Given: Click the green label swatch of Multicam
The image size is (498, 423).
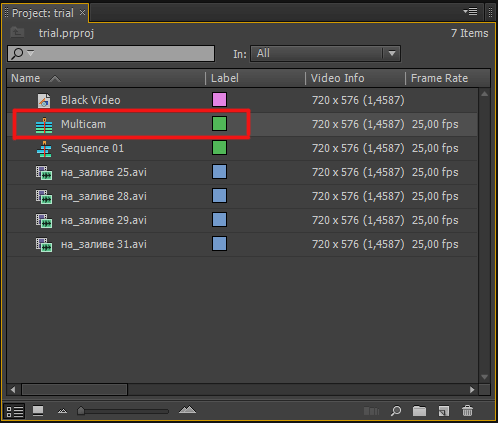Looking at the screenshot, I should coord(219,124).
